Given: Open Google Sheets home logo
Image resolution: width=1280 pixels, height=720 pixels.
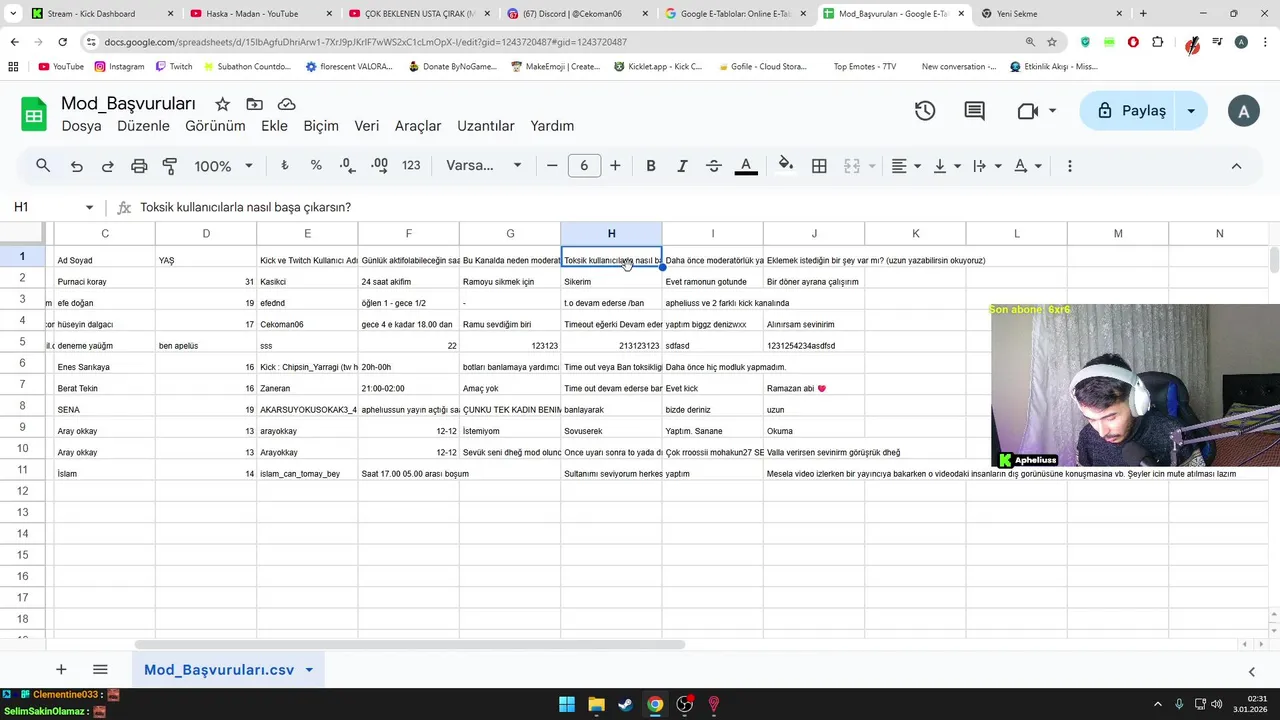Looking at the screenshot, I should pyautogui.click(x=34, y=114).
